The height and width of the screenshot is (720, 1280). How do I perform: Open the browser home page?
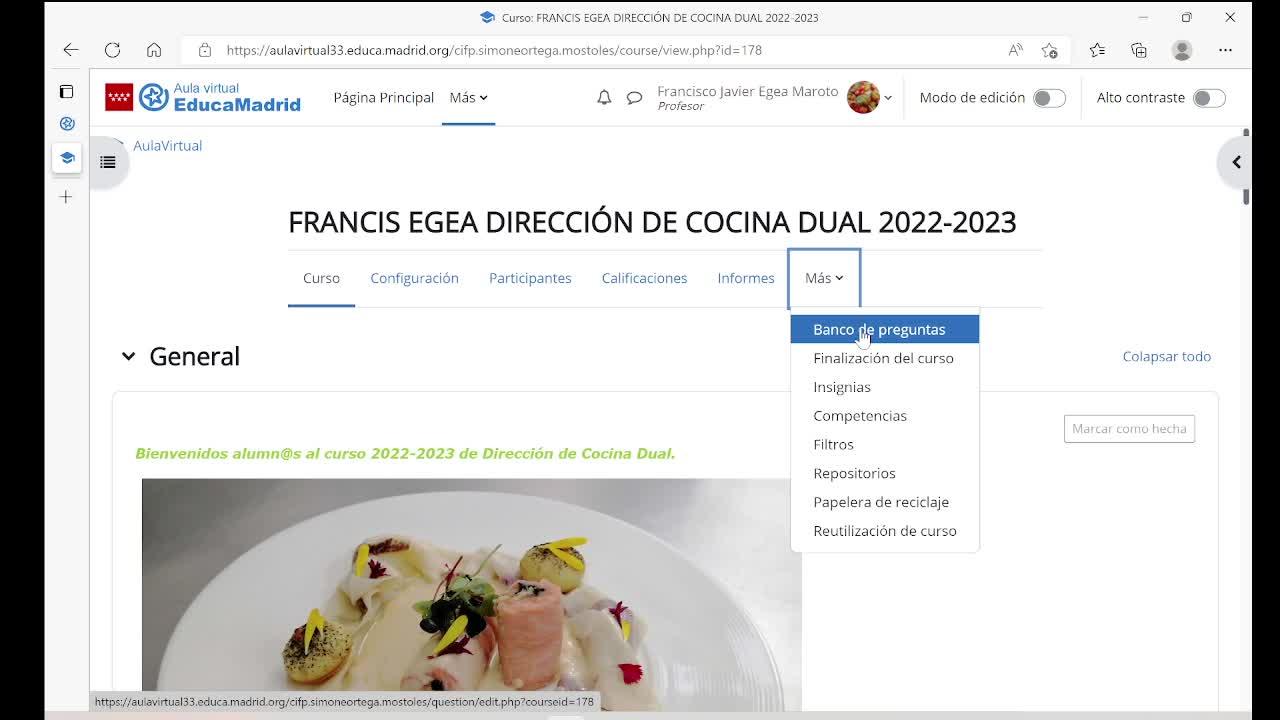[154, 50]
